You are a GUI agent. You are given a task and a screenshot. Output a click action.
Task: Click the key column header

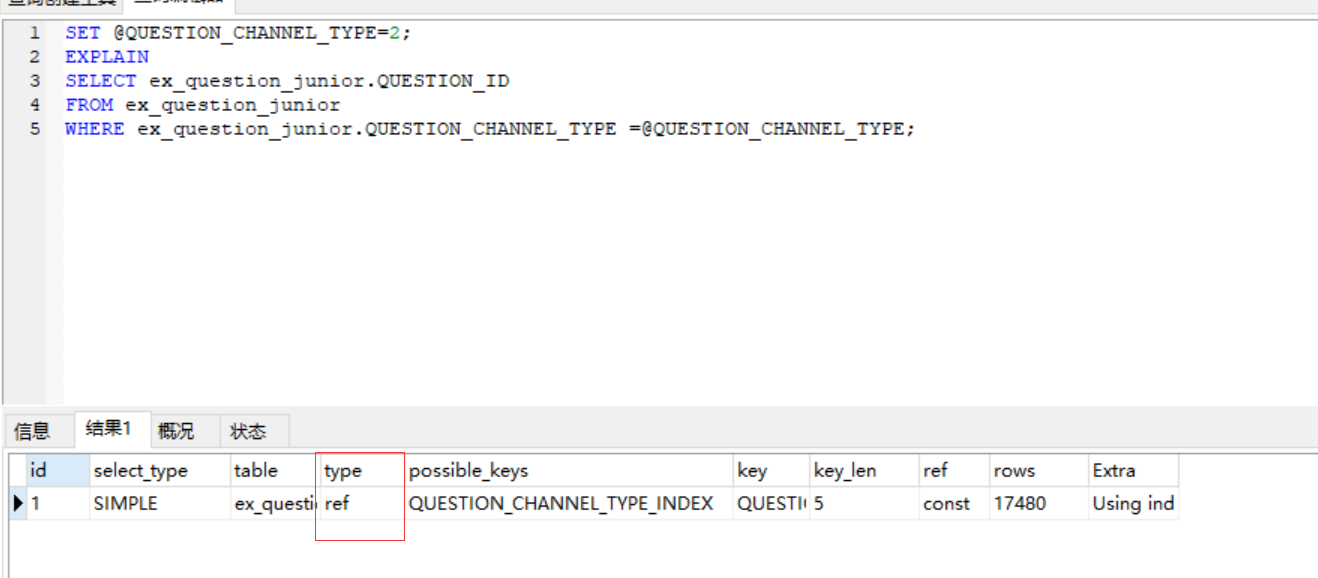coord(771,470)
